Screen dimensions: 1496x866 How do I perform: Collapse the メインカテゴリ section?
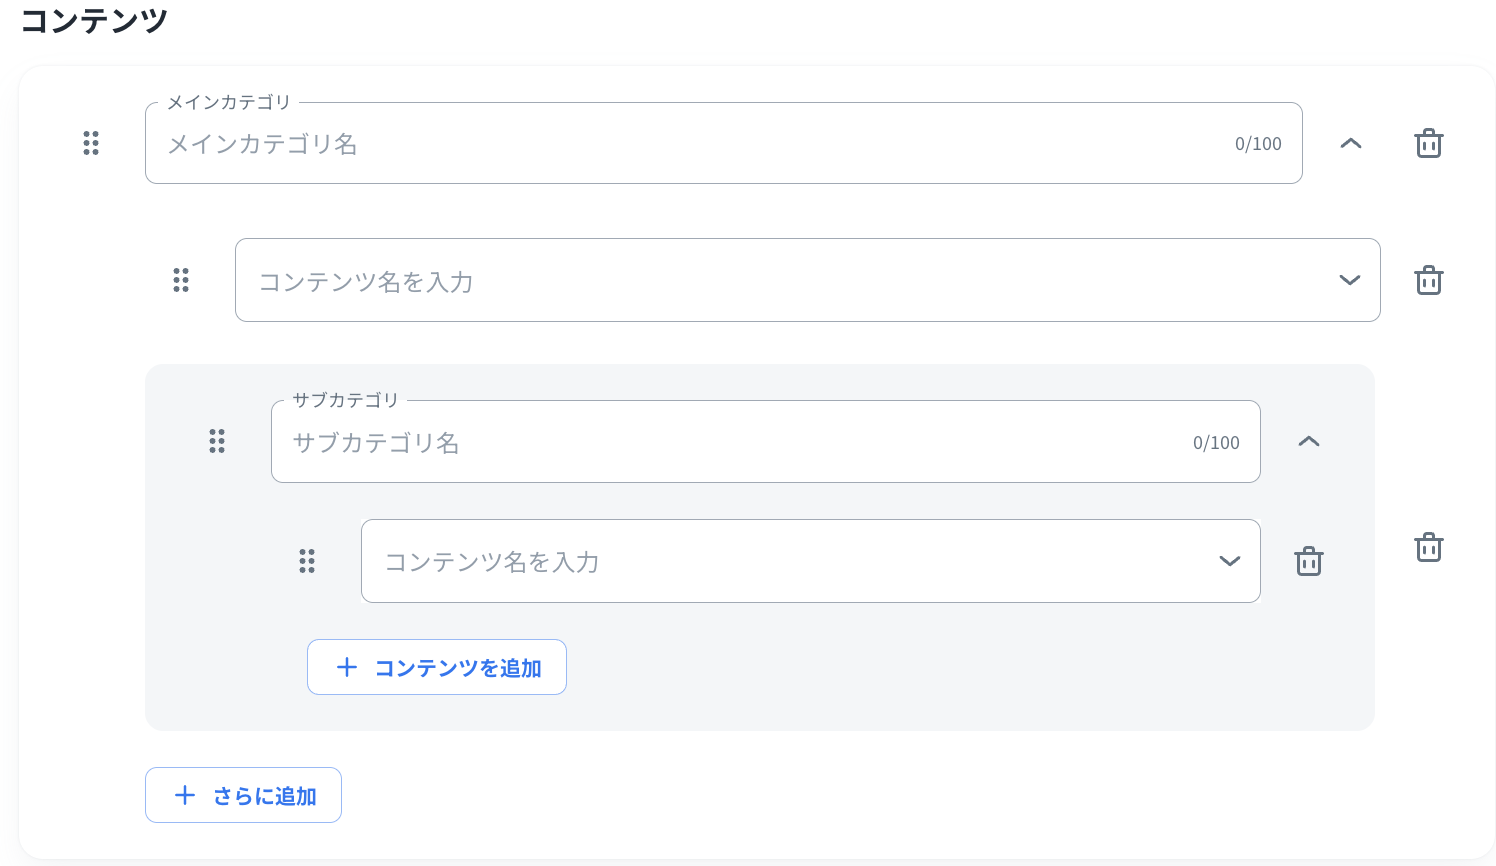(1350, 143)
